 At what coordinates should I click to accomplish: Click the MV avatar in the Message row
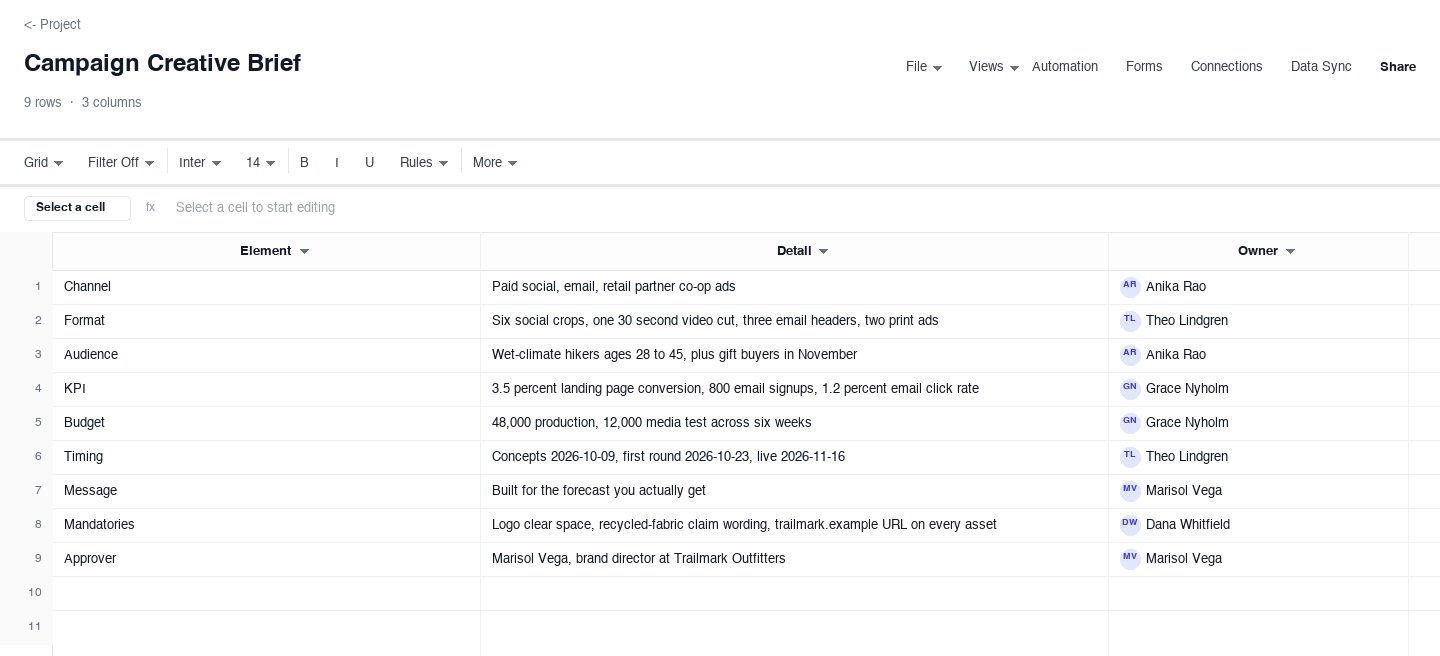1130,491
